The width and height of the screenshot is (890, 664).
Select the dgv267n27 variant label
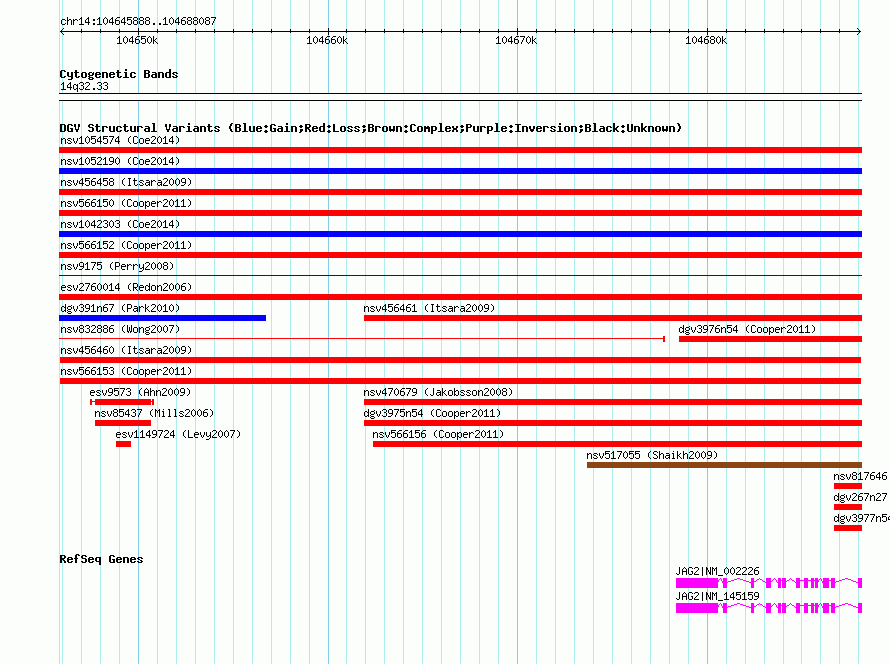pos(860,497)
